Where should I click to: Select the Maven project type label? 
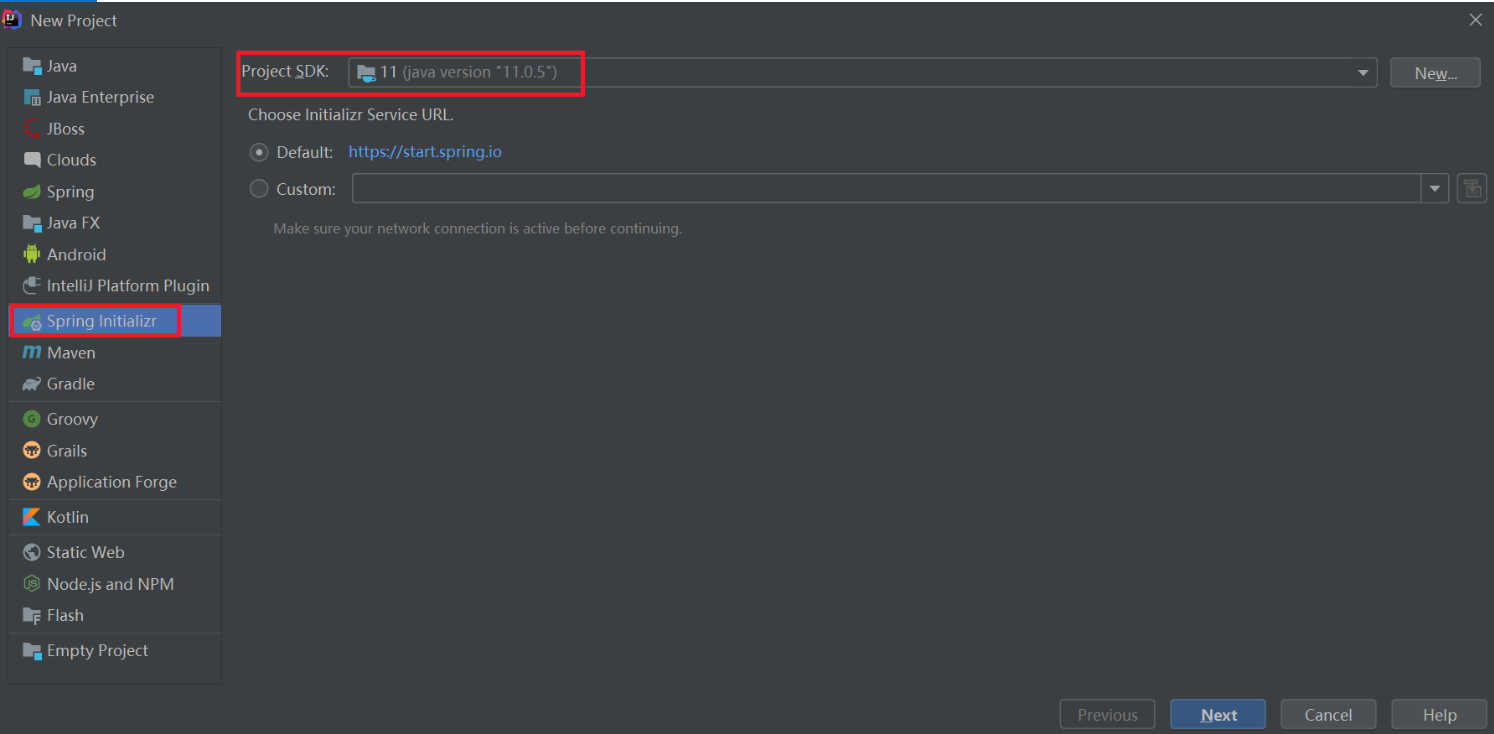pos(71,353)
